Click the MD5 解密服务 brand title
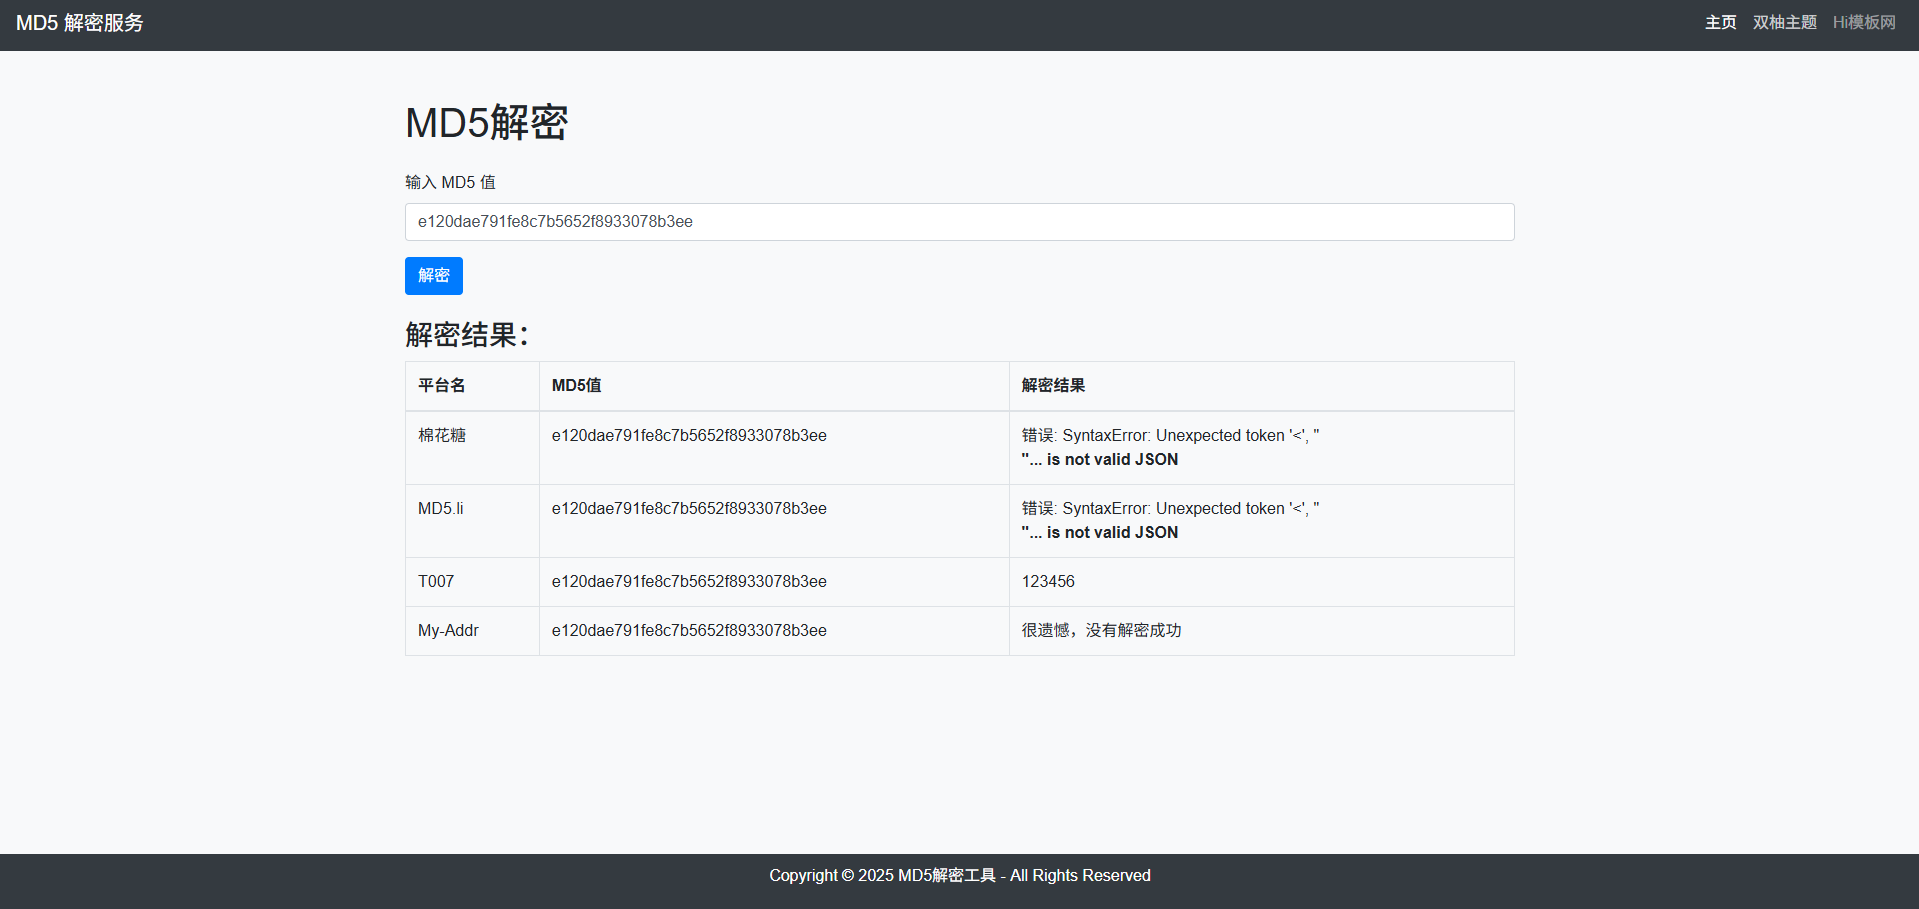The height and width of the screenshot is (909, 1919). click(x=80, y=23)
